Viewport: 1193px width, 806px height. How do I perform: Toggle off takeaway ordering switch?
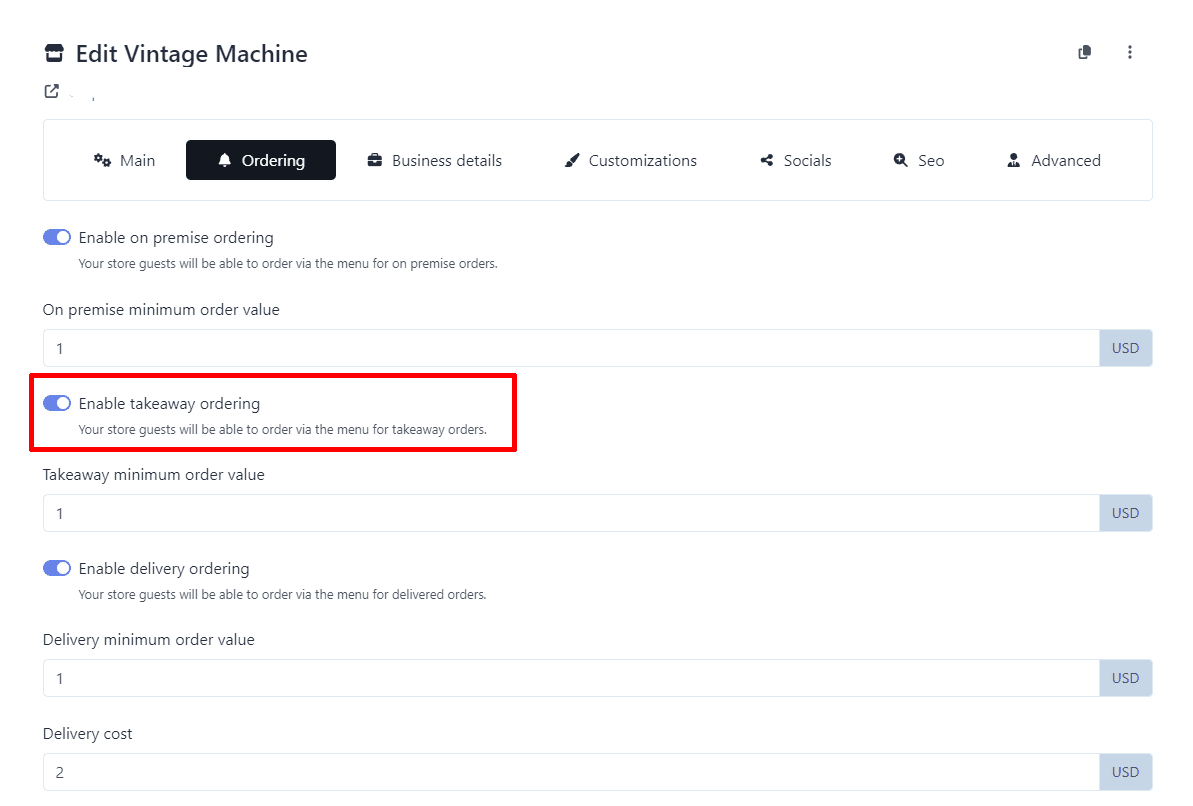pyautogui.click(x=57, y=404)
